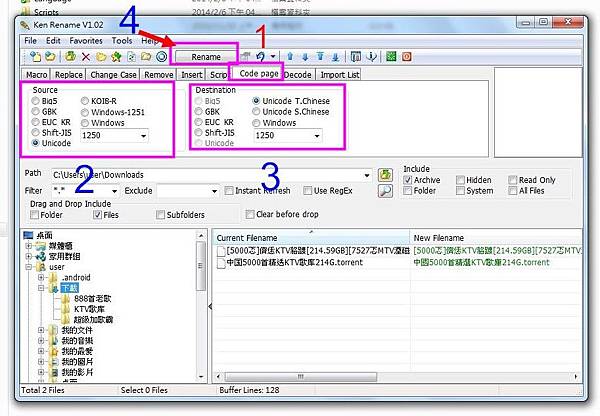The width and height of the screenshot is (600, 416).
Task: Open the Tools menu
Action: pyautogui.click(x=122, y=41)
